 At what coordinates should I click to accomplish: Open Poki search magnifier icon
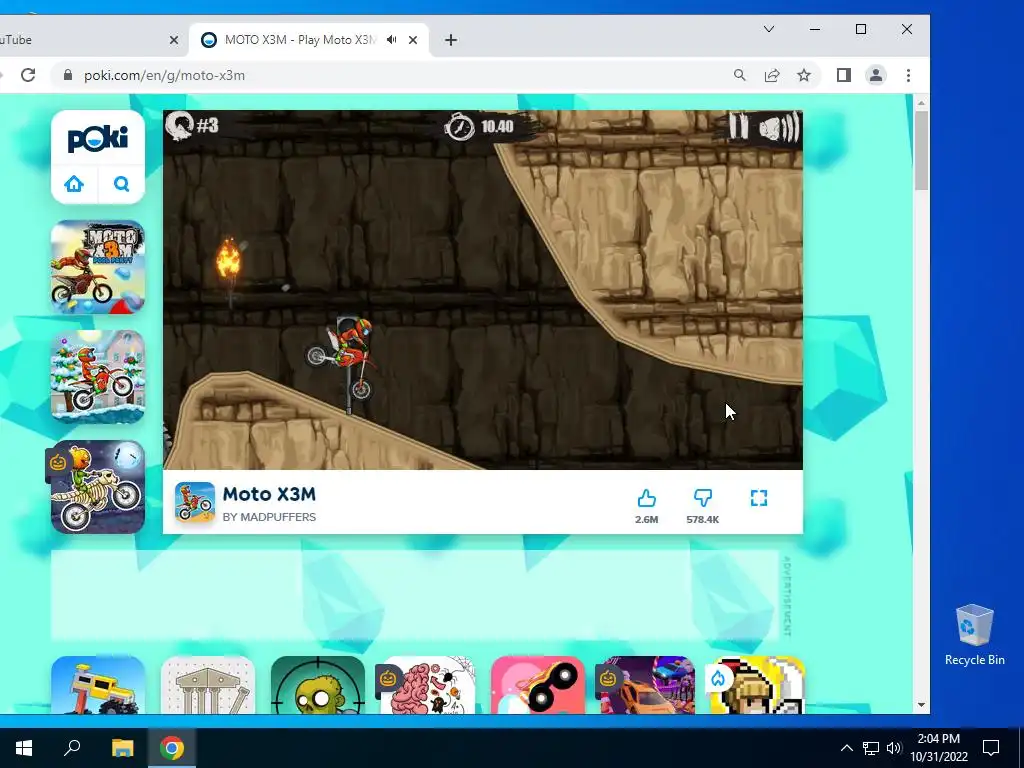tap(121, 184)
